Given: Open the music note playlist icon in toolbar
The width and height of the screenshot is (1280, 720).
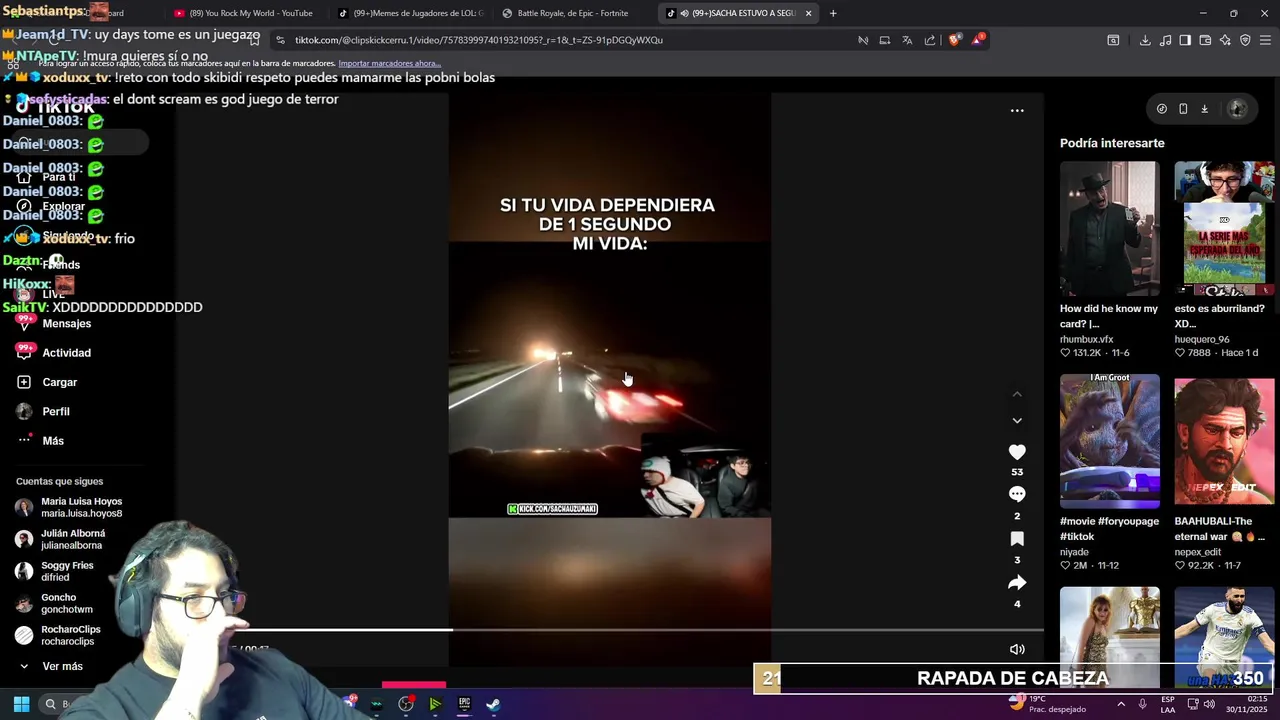Looking at the screenshot, I should click(1165, 40).
